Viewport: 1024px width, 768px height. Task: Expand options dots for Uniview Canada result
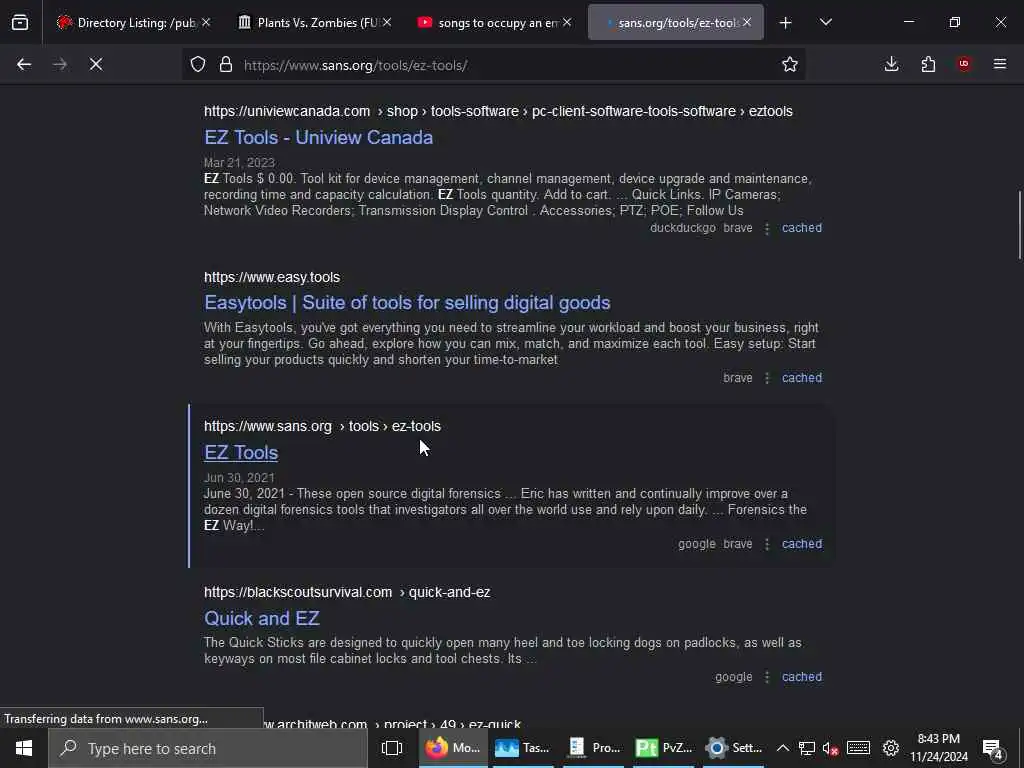click(767, 229)
